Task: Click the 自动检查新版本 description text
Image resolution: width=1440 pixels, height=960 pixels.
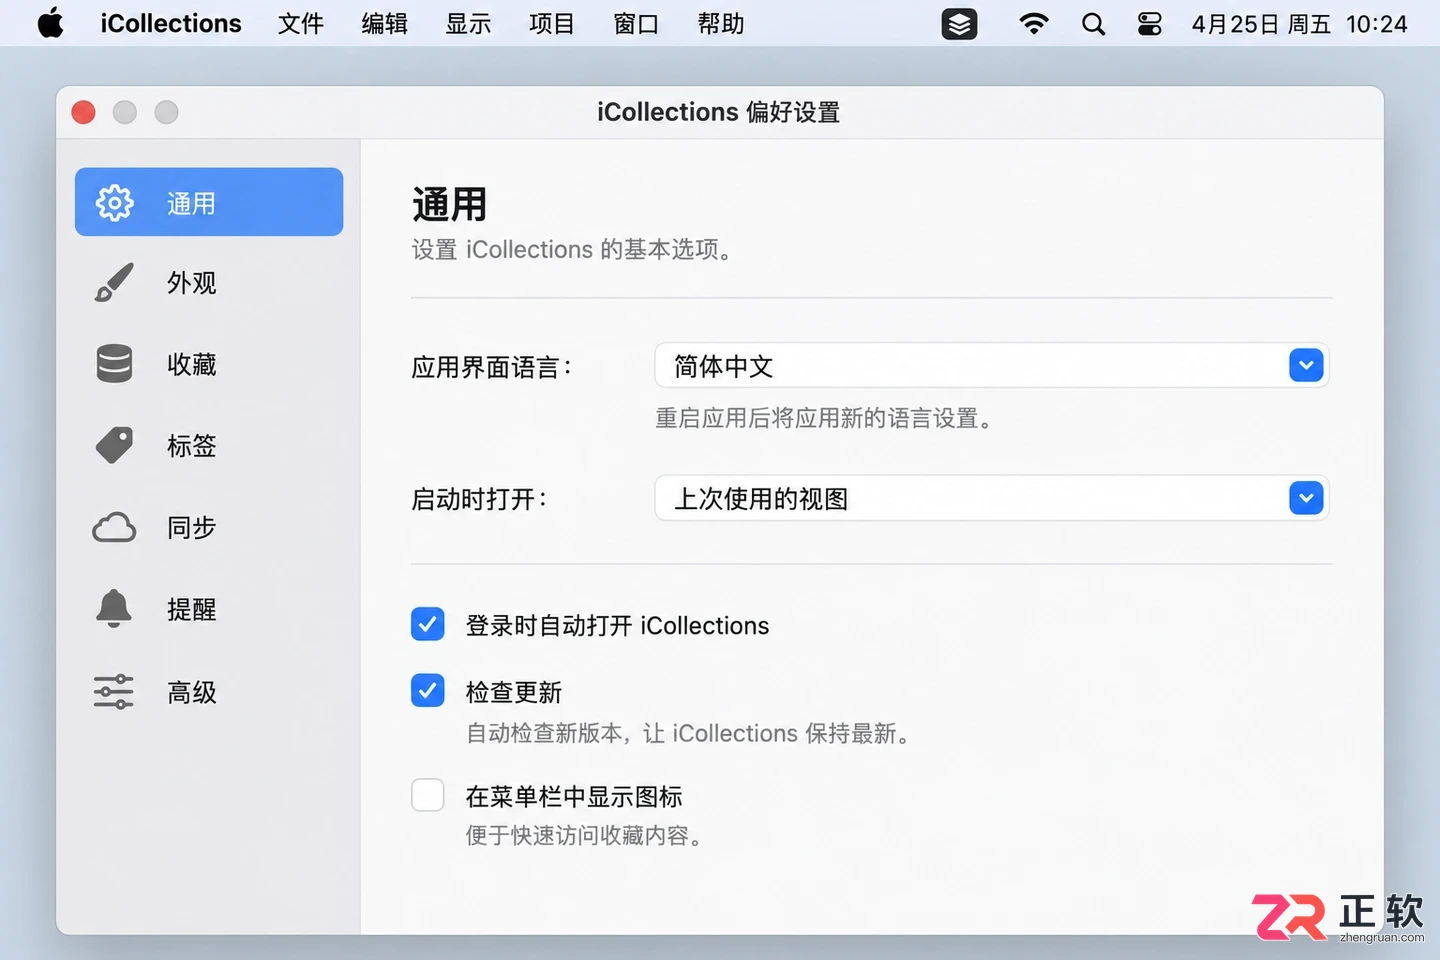Action: [x=690, y=734]
